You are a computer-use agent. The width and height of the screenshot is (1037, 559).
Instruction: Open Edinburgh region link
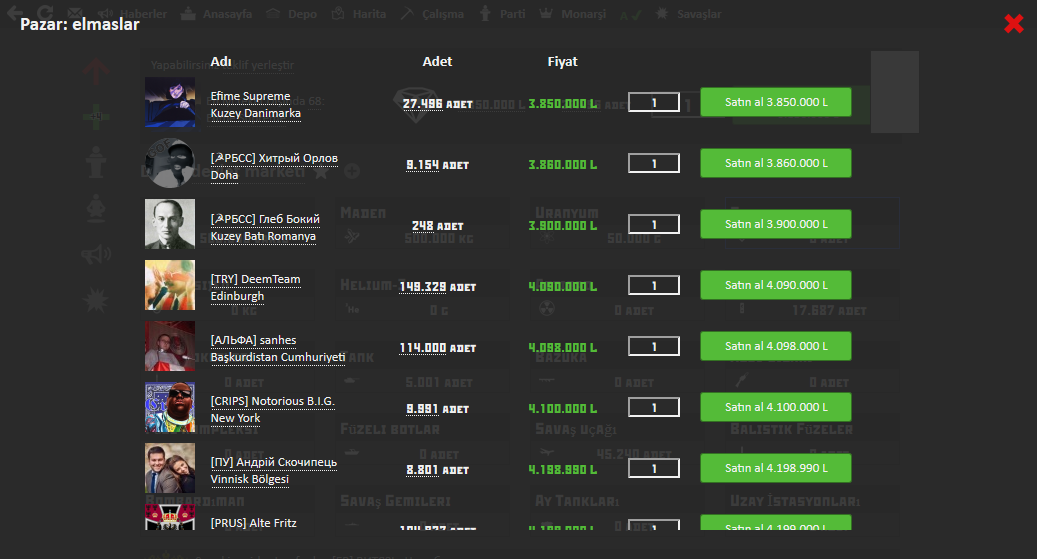click(x=237, y=297)
